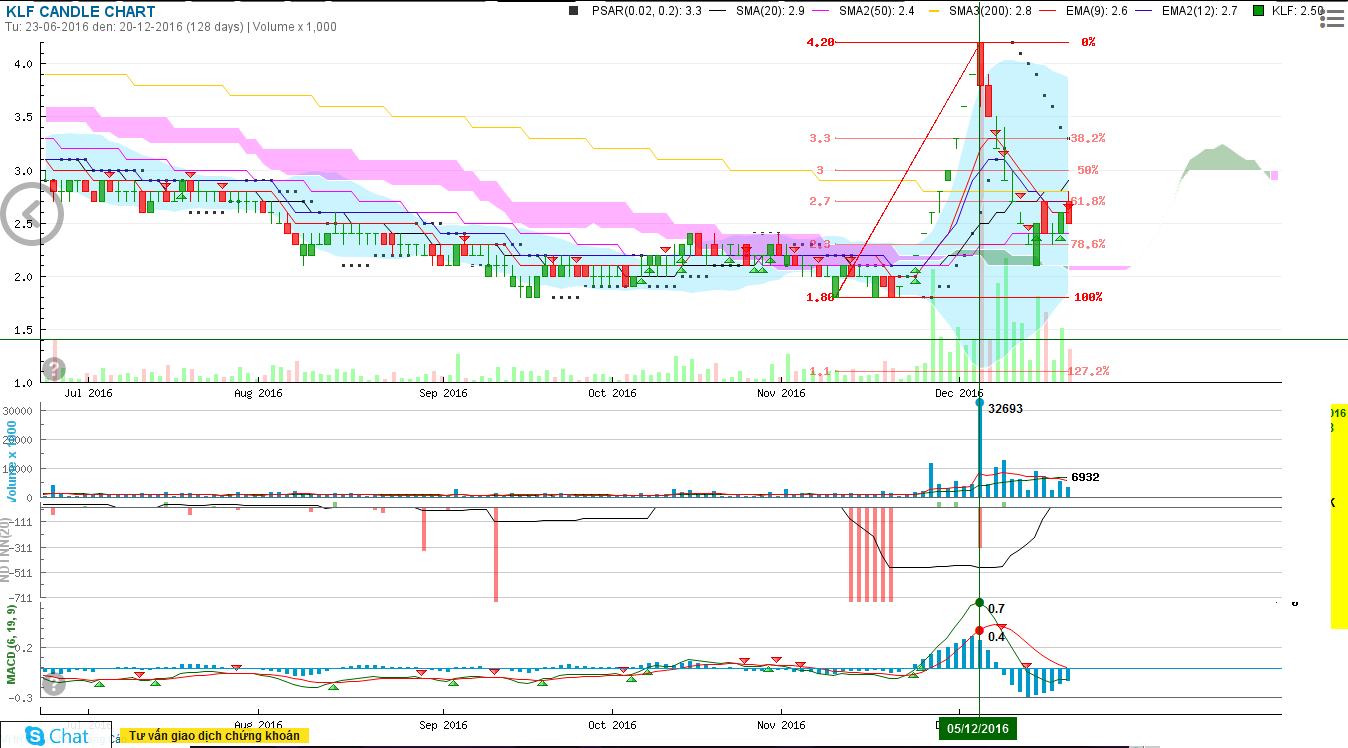Open the Skype Chat widget
This screenshot has width=1348, height=748.
tap(57, 736)
